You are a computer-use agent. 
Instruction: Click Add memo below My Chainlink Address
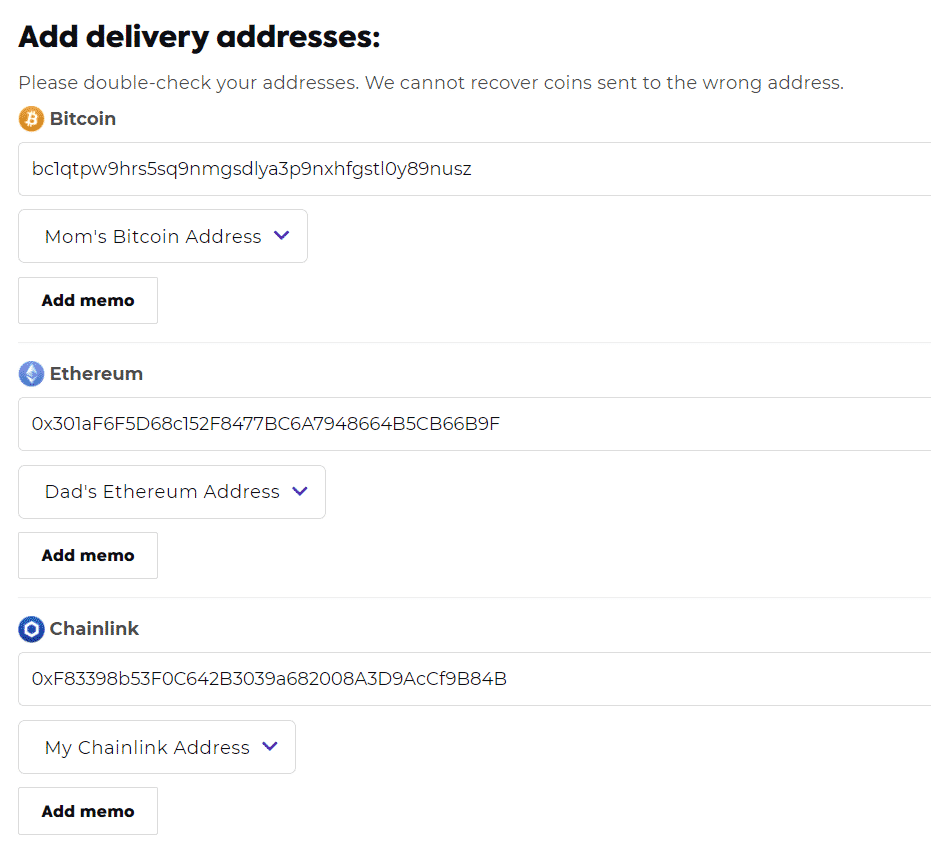(88, 811)
